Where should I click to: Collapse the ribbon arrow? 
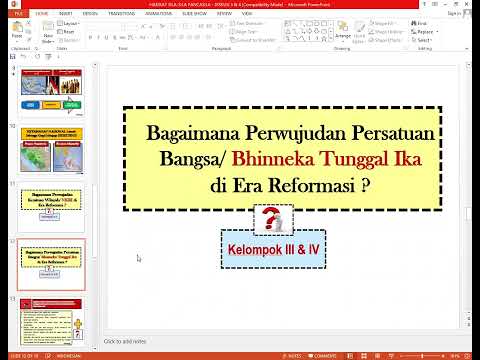[467, 49]
